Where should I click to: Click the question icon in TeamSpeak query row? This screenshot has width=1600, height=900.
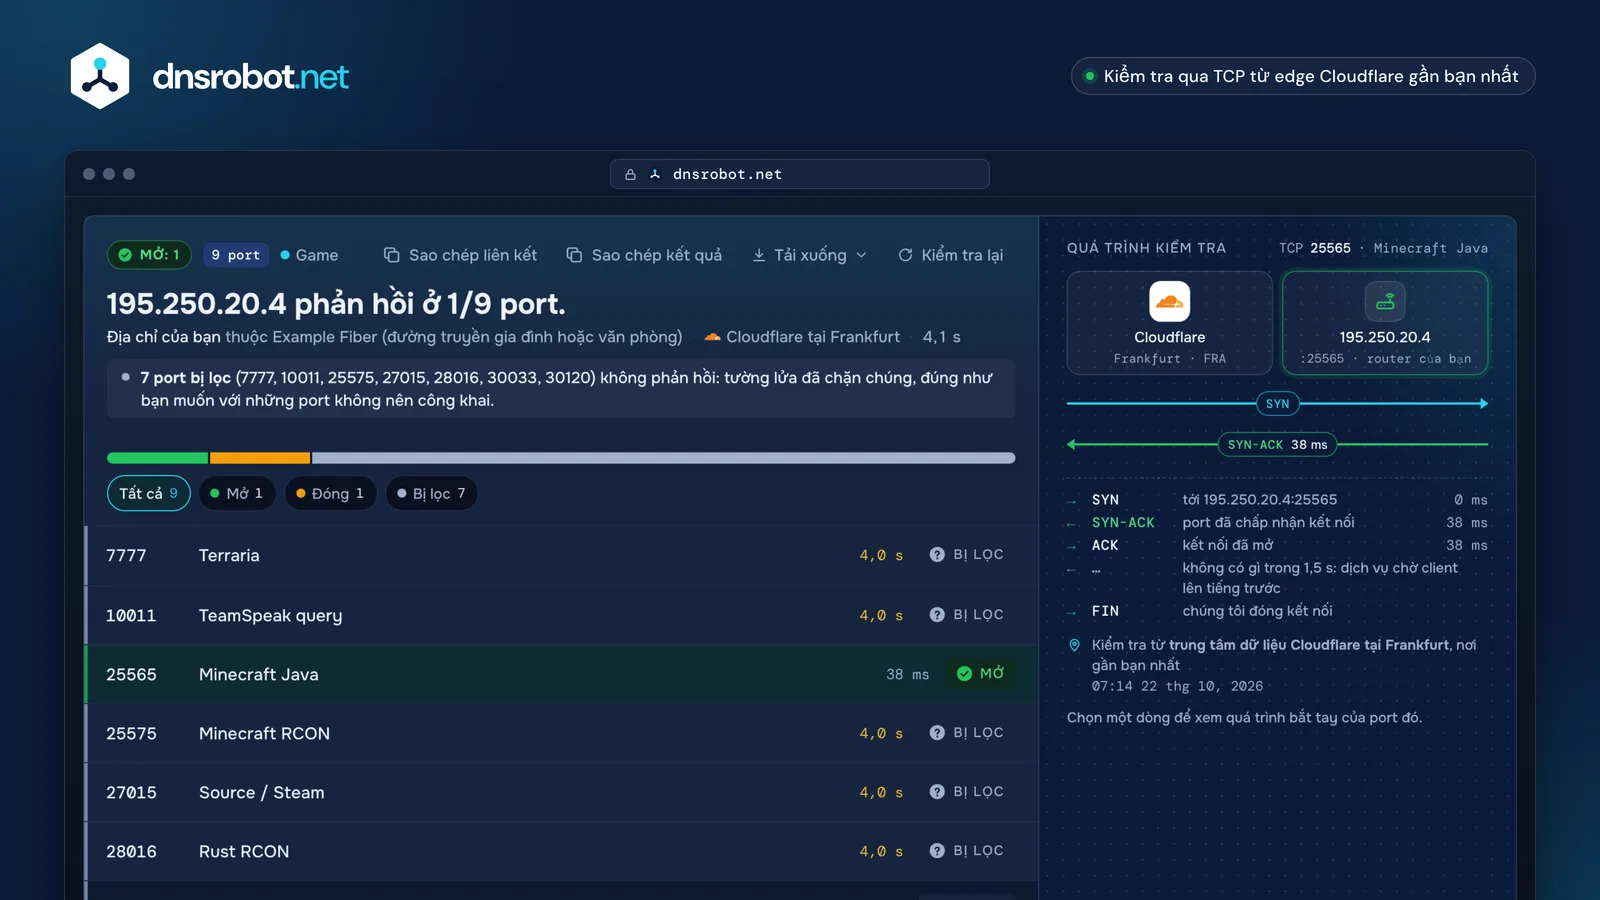(x=937, y=614)
